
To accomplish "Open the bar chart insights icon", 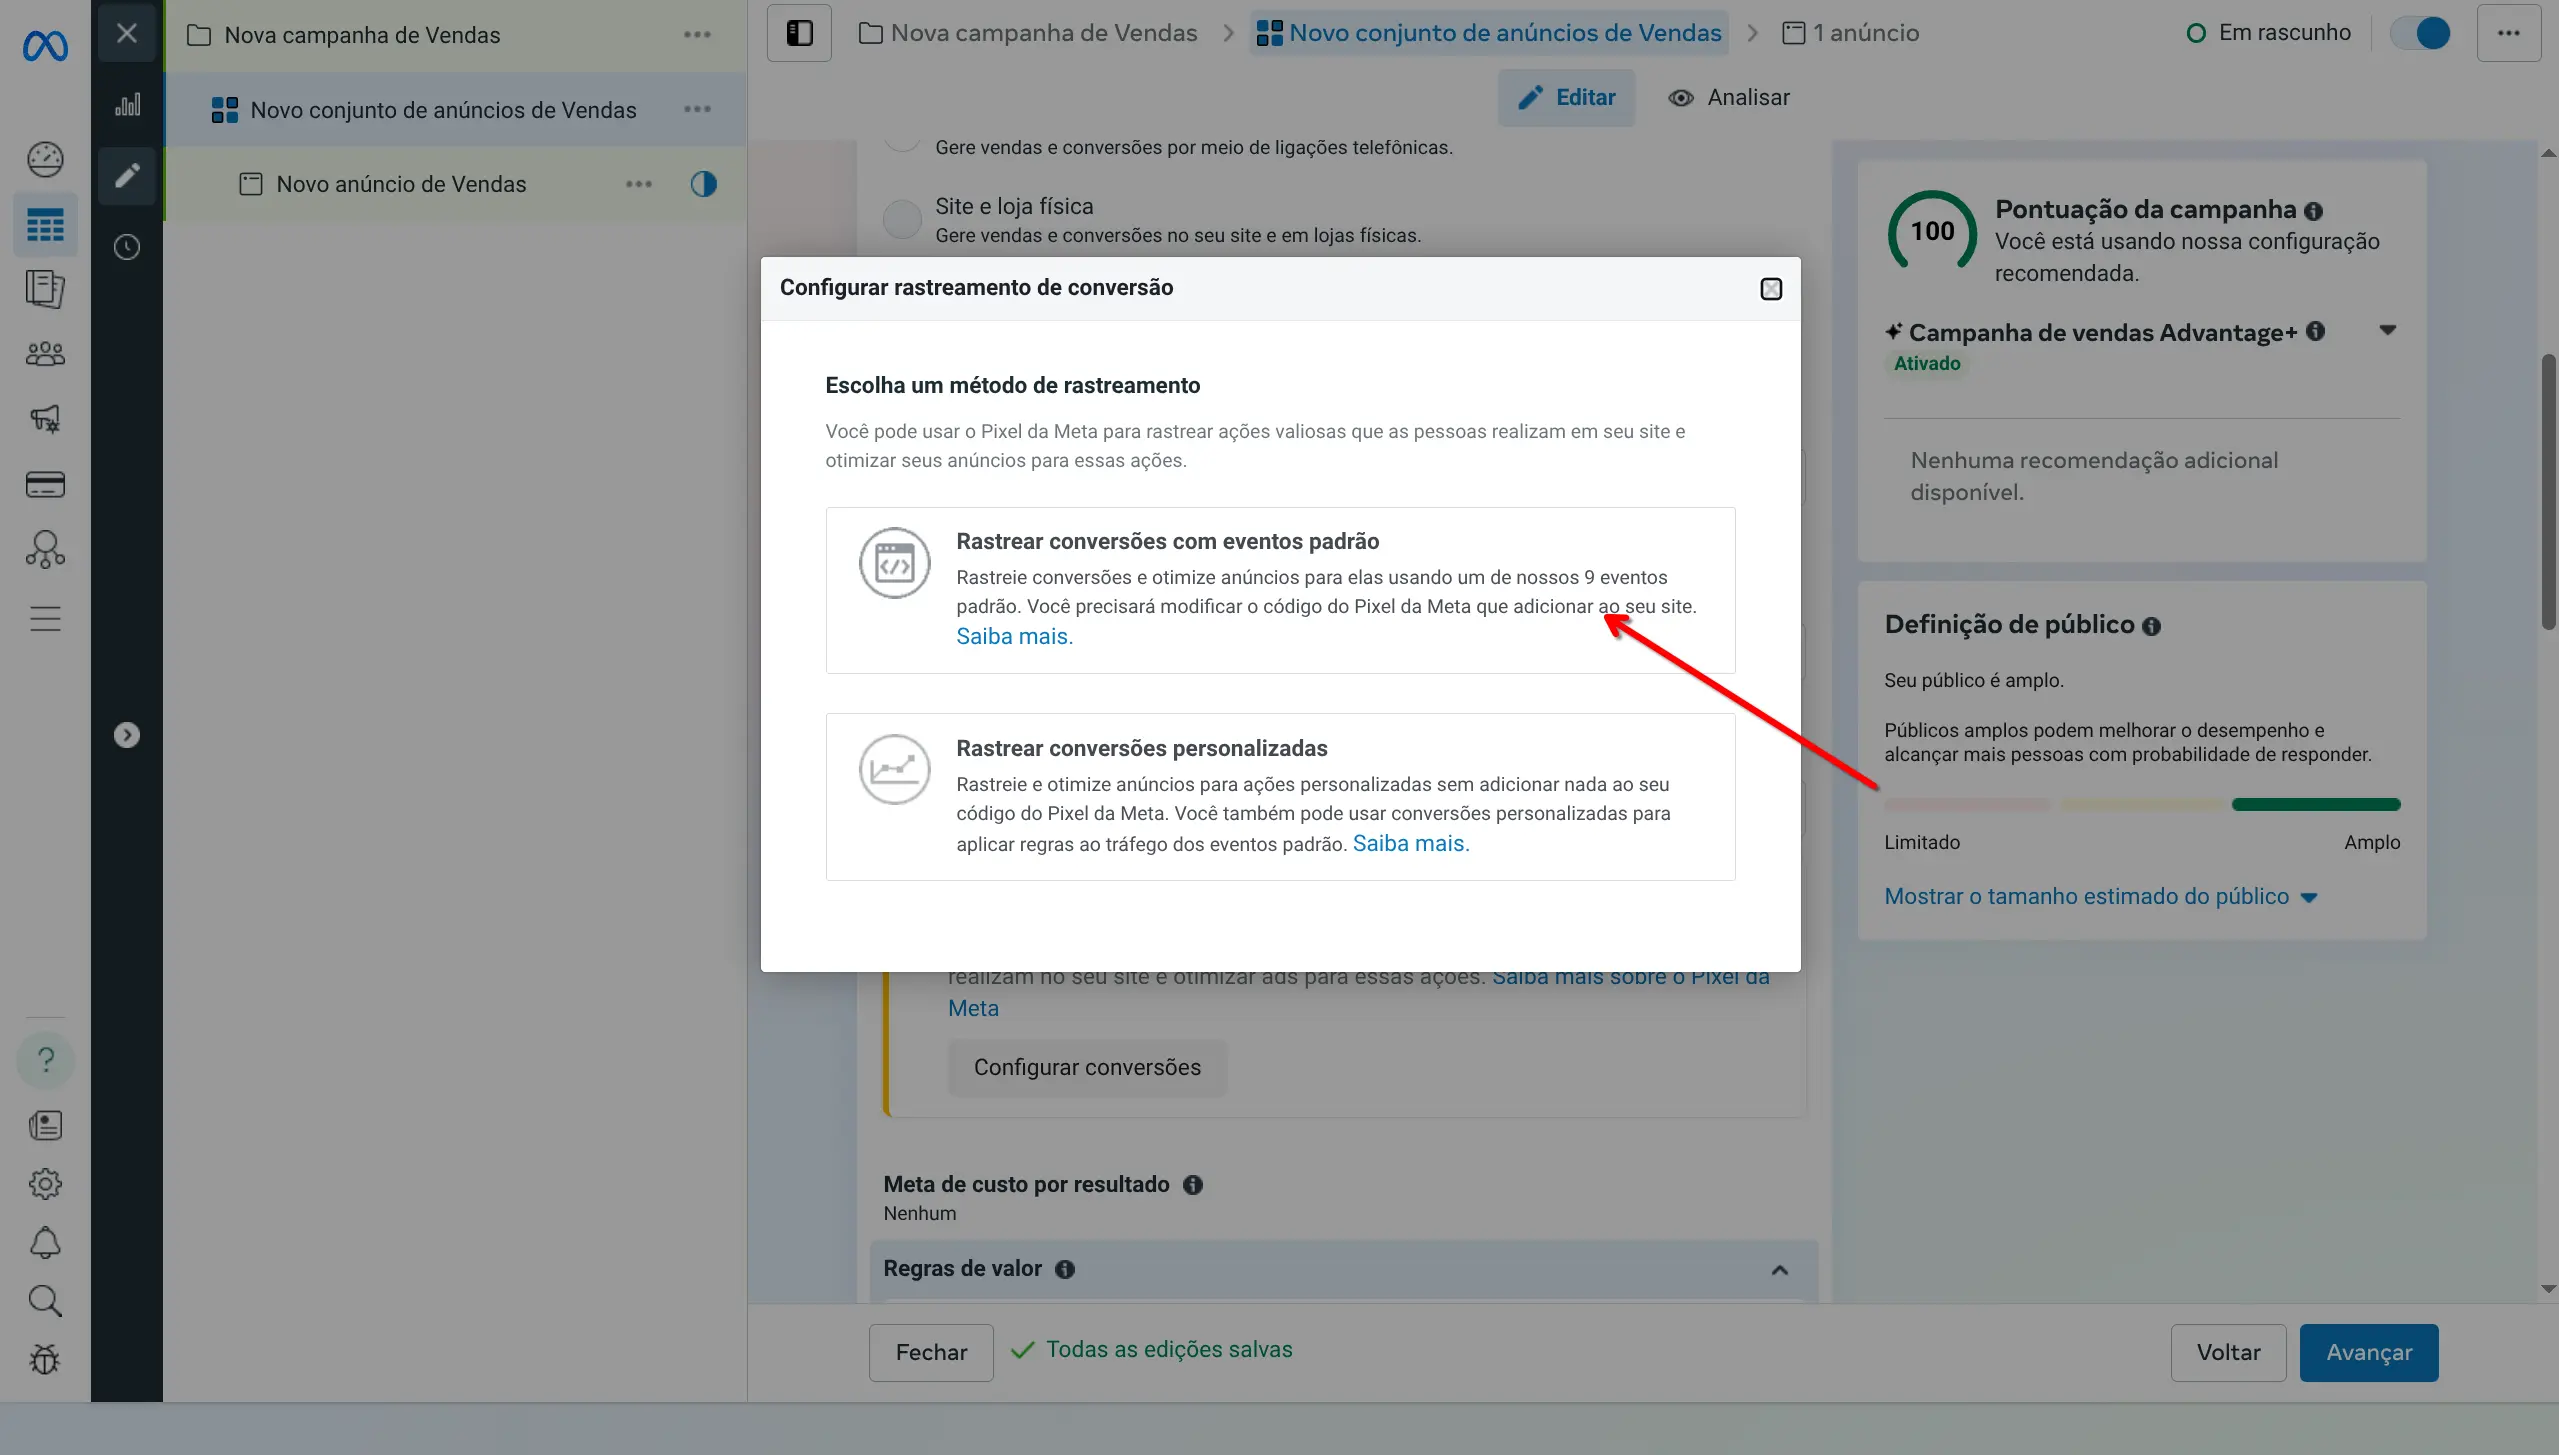I will coord(127,105).
